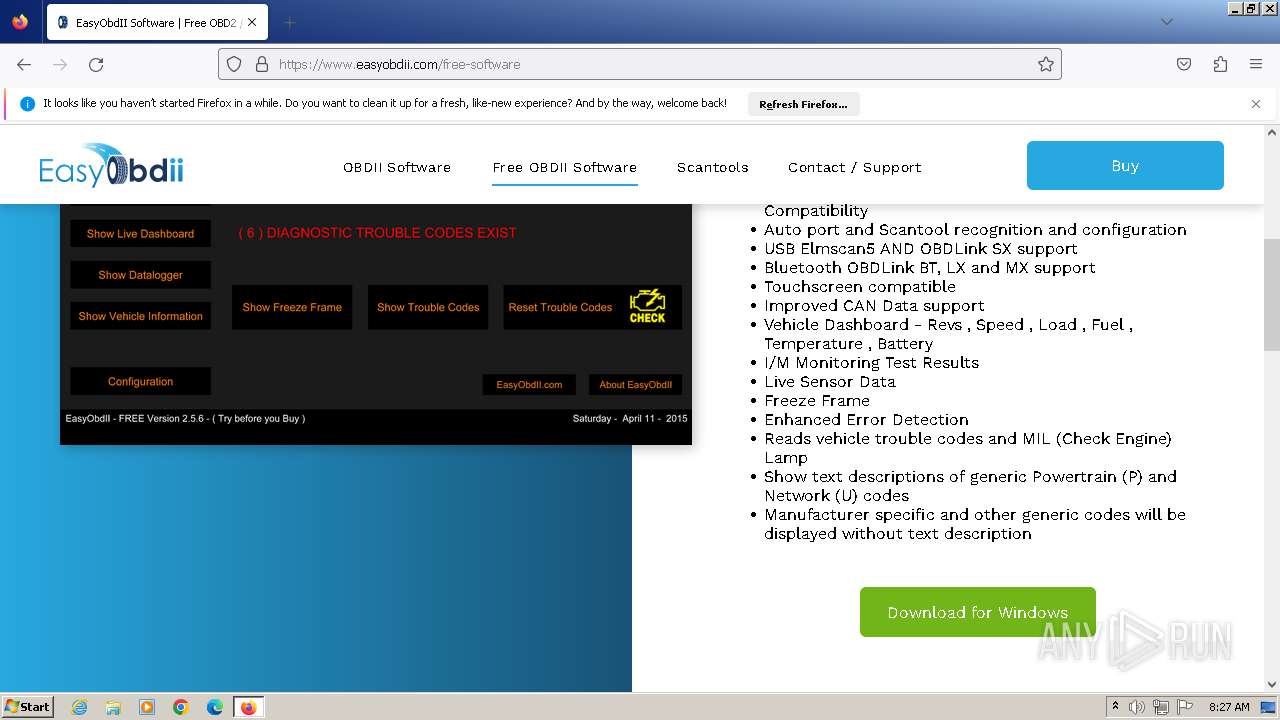Image resolution: width=1280 pixels, height=720 pixels.
Task: Open the extensions puzzle icon
Action: (1220, 64)
